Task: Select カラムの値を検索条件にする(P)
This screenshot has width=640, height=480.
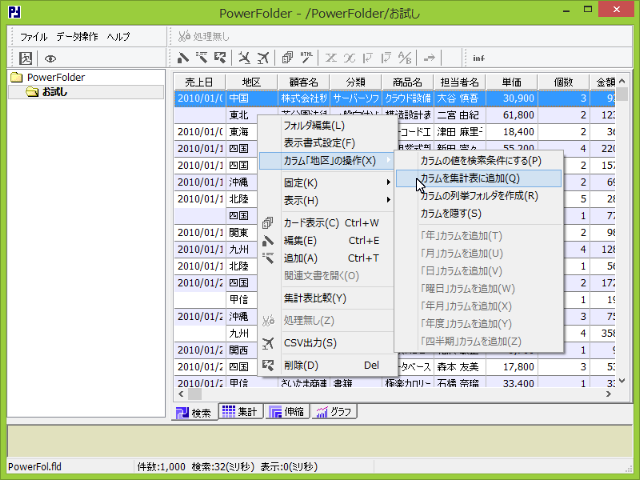Action: click(x=479, y=161)
